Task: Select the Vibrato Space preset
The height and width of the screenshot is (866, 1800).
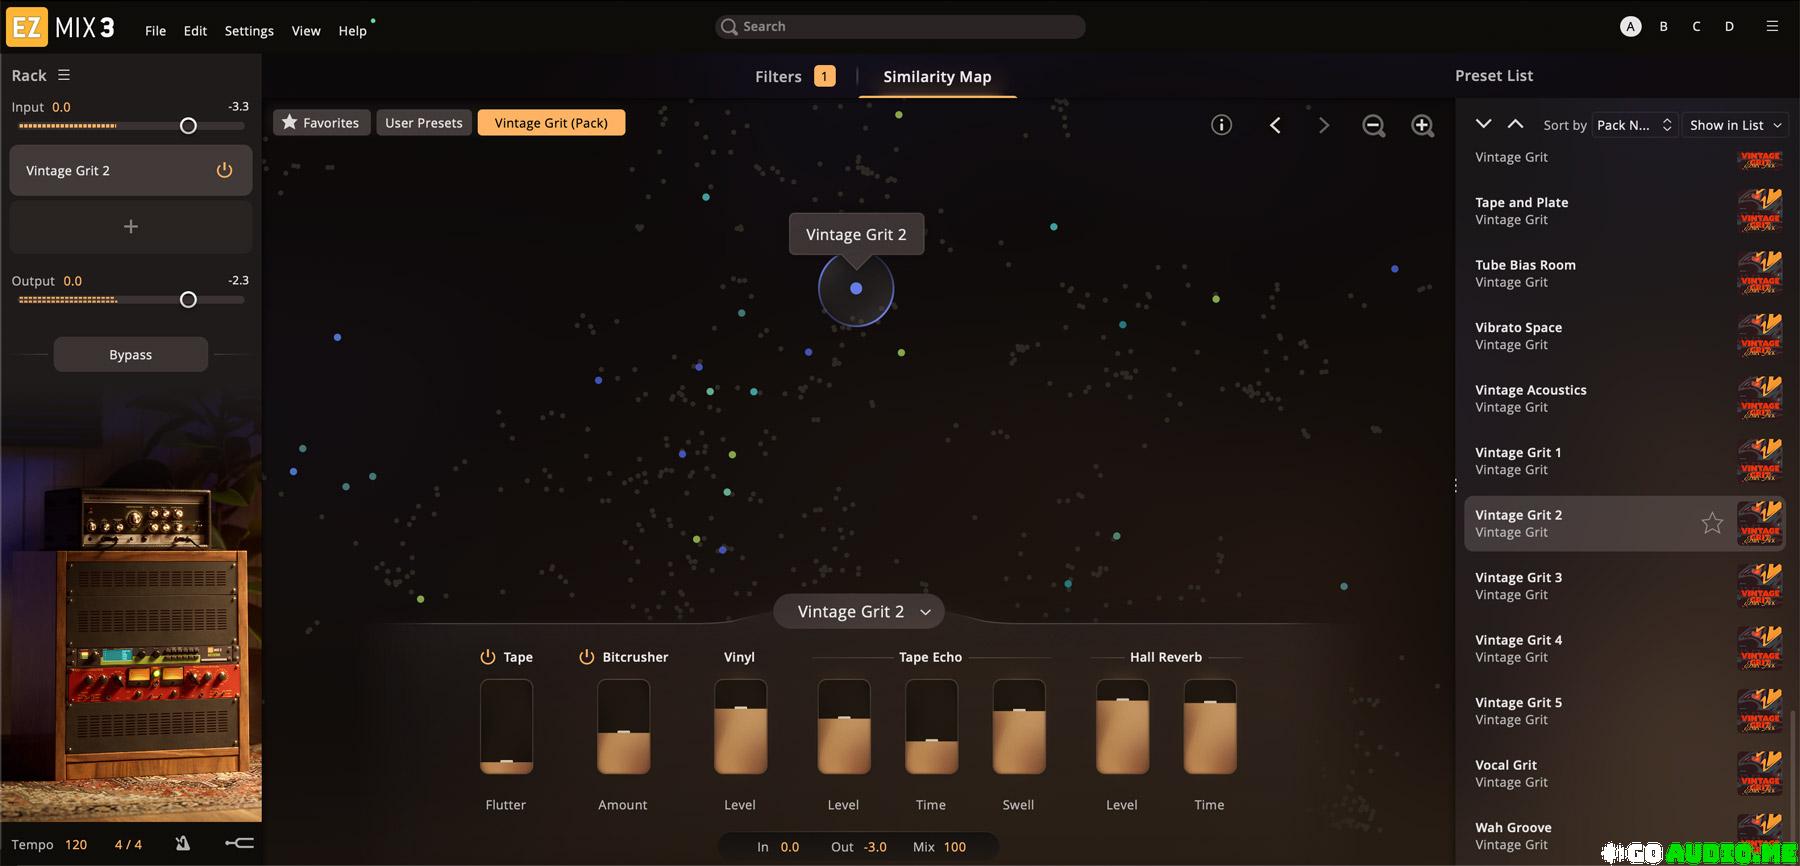Action: coord(1625,336)
